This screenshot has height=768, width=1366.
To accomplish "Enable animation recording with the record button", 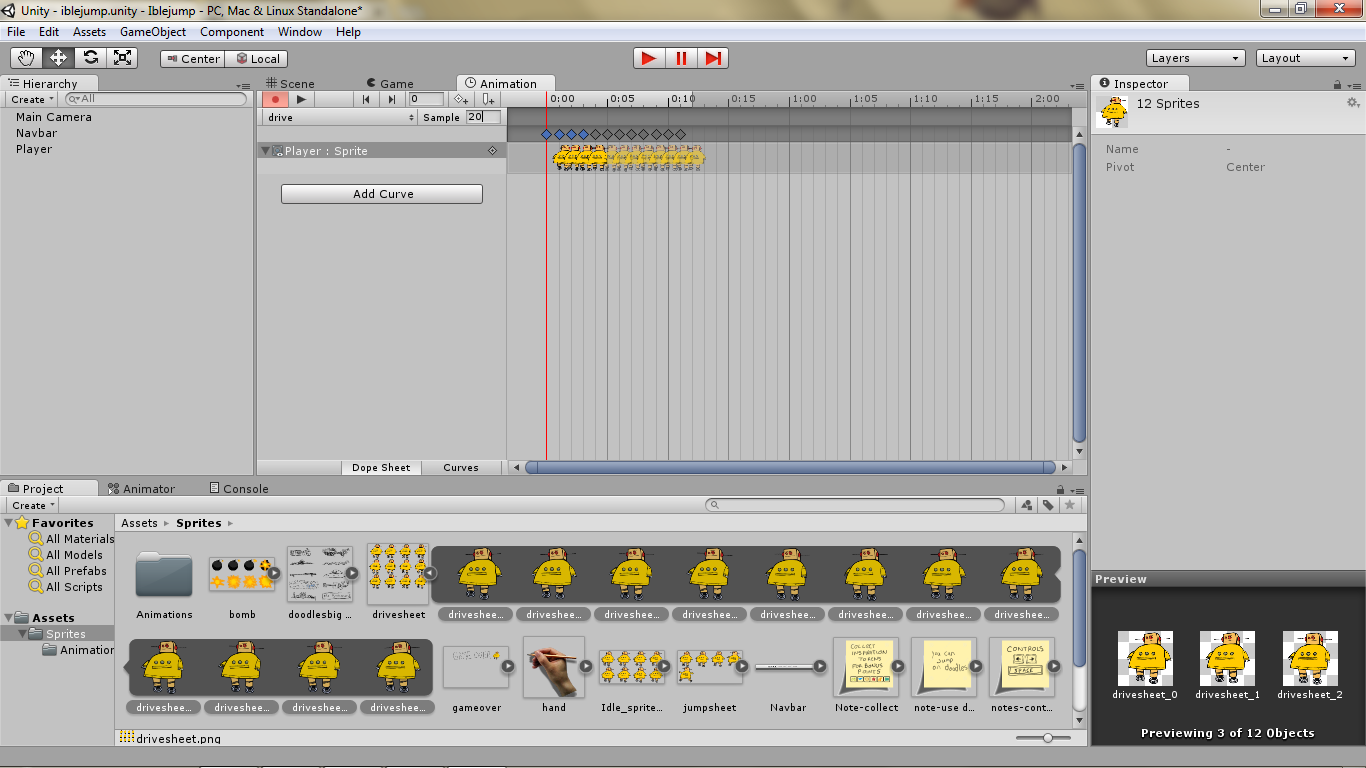I will (x=276, y=99).
